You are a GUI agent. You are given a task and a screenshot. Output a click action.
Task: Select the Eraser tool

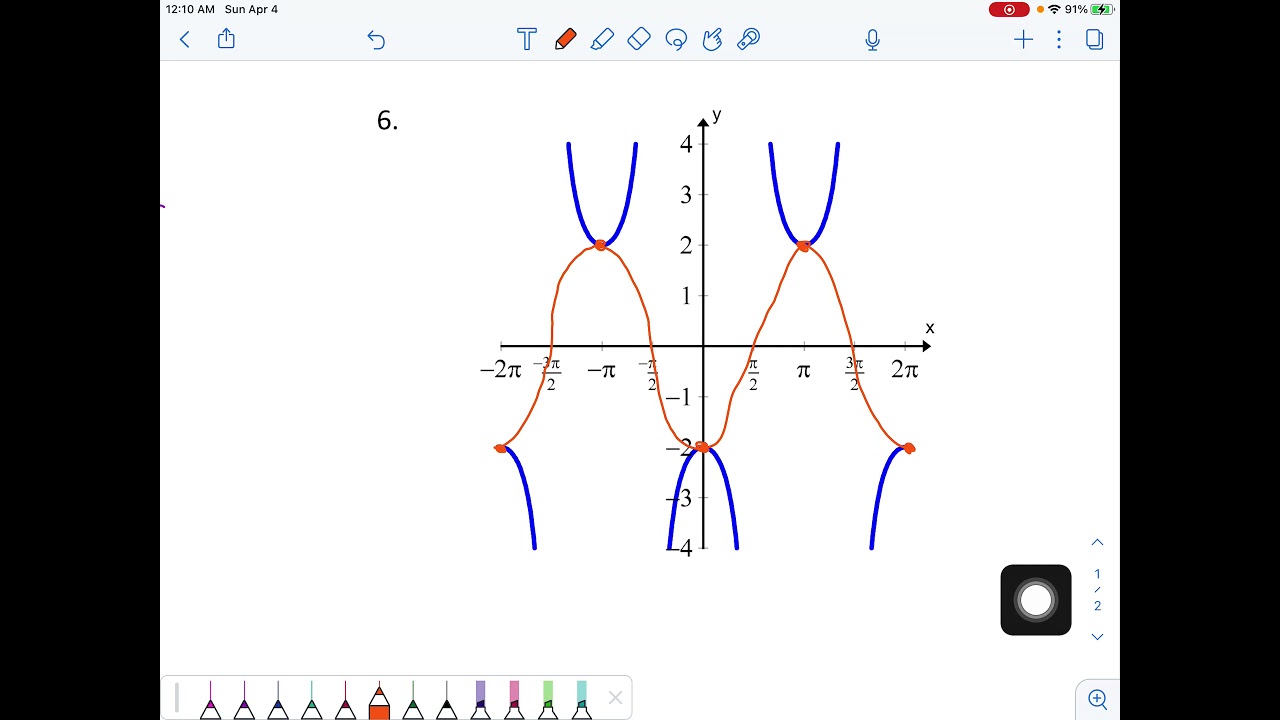coord(639,39)
